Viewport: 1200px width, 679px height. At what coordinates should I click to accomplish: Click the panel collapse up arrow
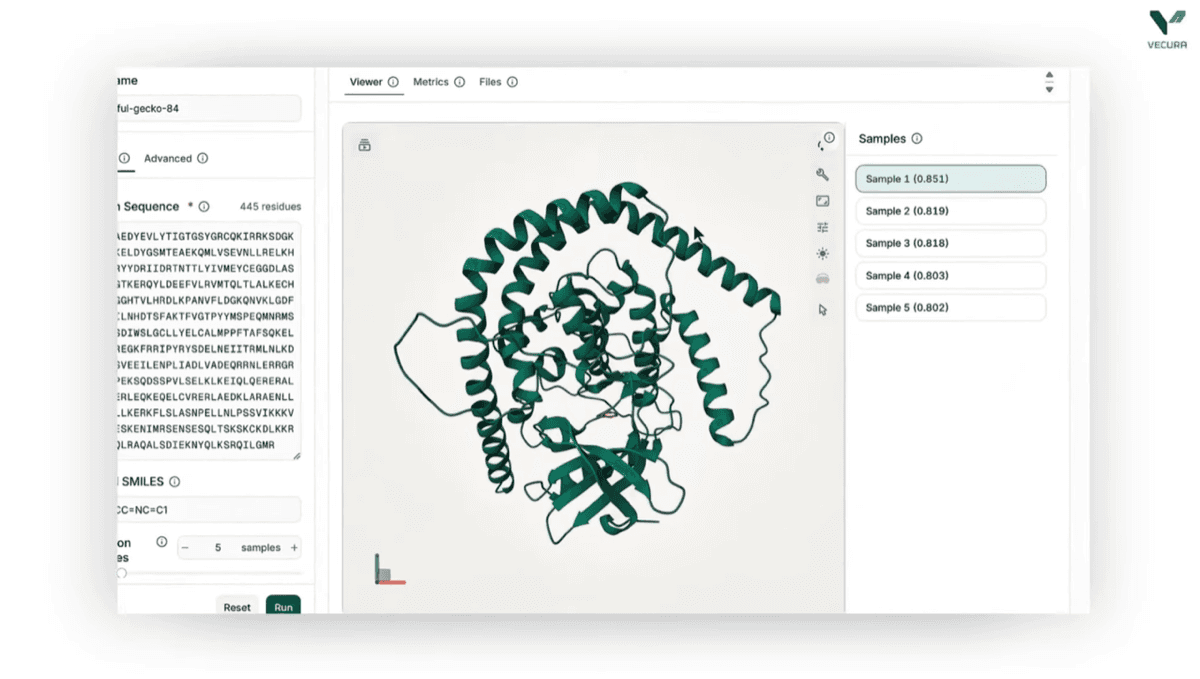1049,75
